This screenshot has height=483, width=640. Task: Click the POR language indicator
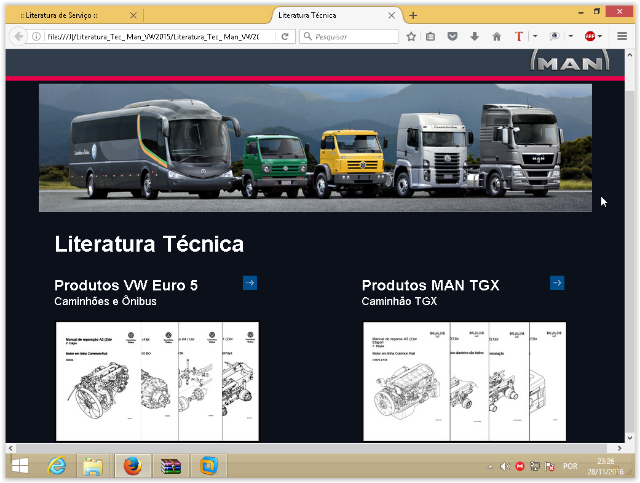click(570, 466)
